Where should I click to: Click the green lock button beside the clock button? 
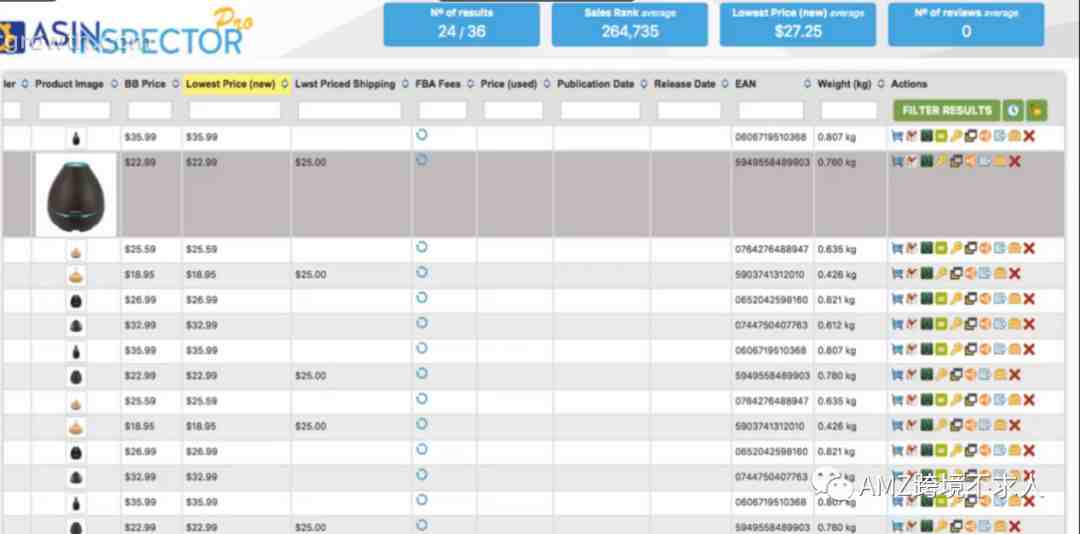(1037, 110)
